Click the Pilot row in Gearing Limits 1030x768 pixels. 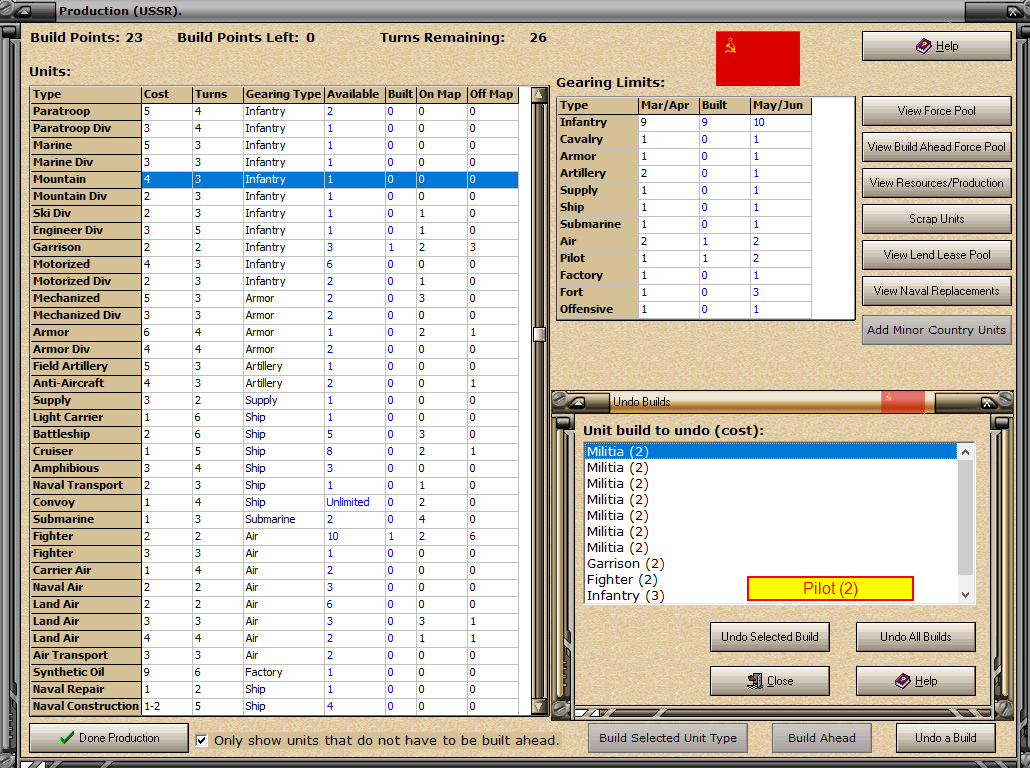685,258
